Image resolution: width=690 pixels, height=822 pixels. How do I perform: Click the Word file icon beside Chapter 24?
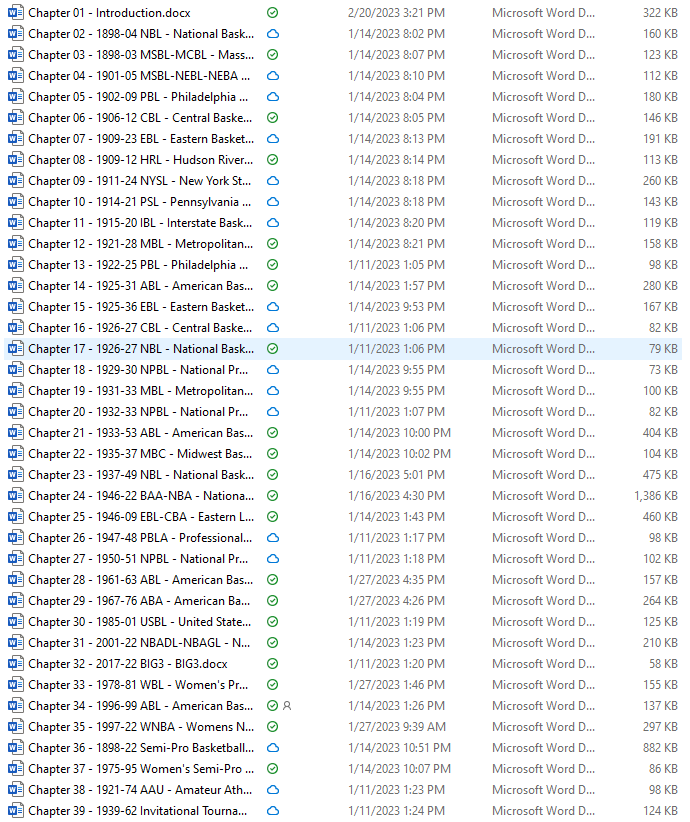[x=16, y=495]
